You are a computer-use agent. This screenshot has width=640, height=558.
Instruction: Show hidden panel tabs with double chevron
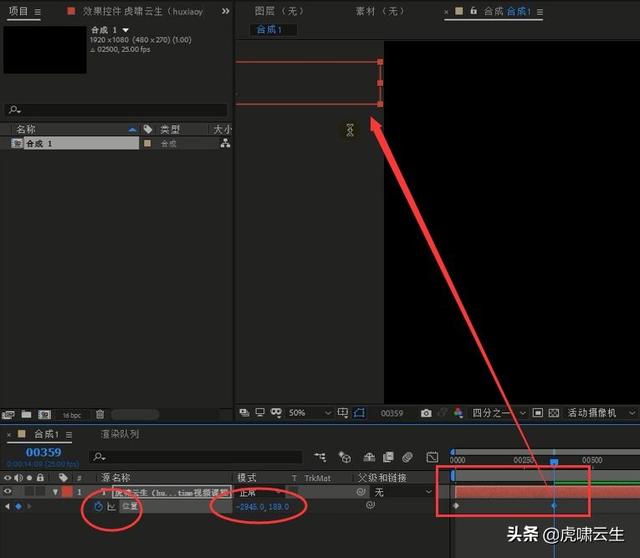pyautogui.click(x=225, y=11)
